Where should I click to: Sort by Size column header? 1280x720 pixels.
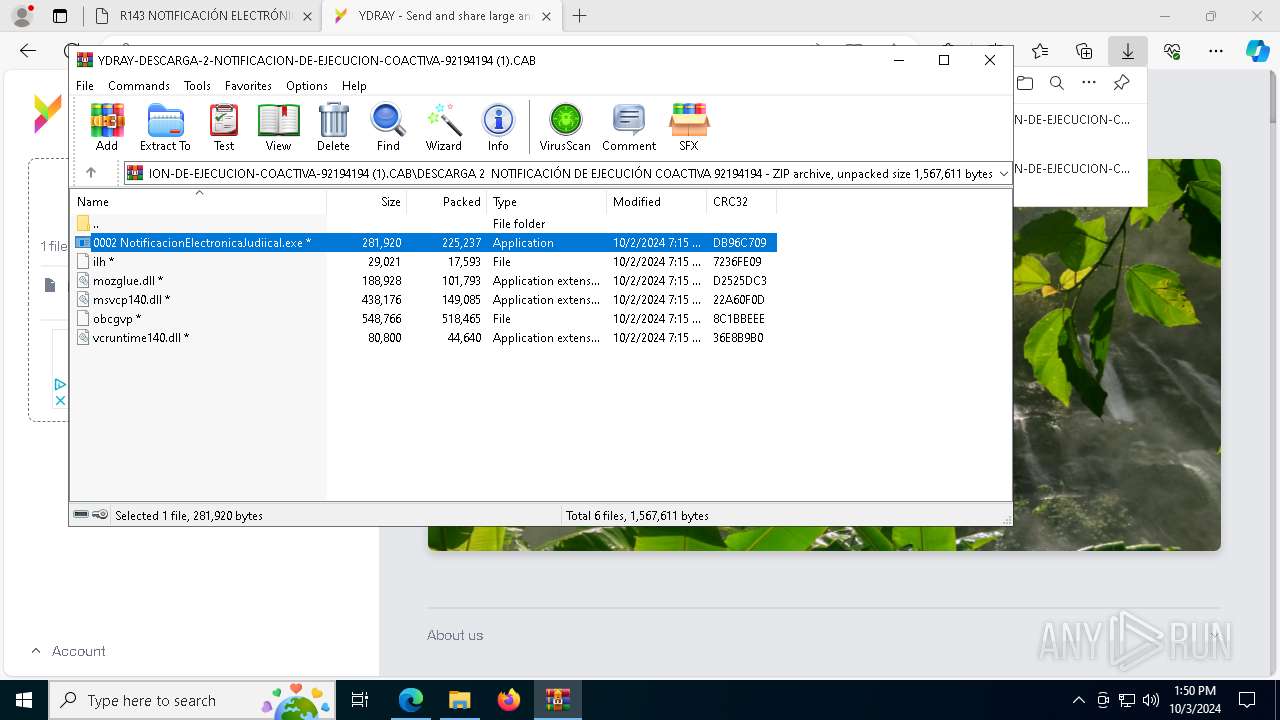coord(367,201)
